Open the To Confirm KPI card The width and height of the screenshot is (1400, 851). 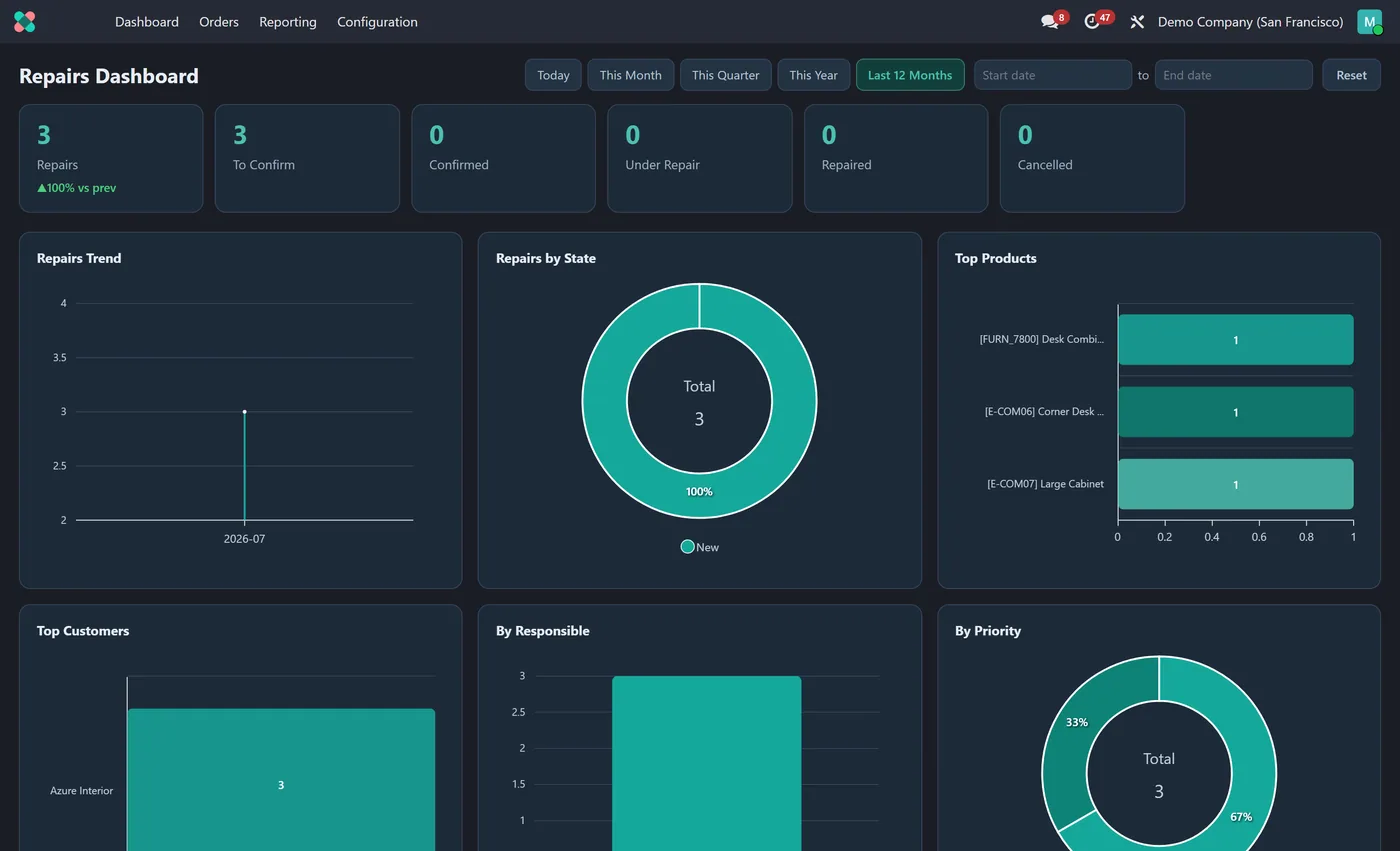tap(307, 158)
